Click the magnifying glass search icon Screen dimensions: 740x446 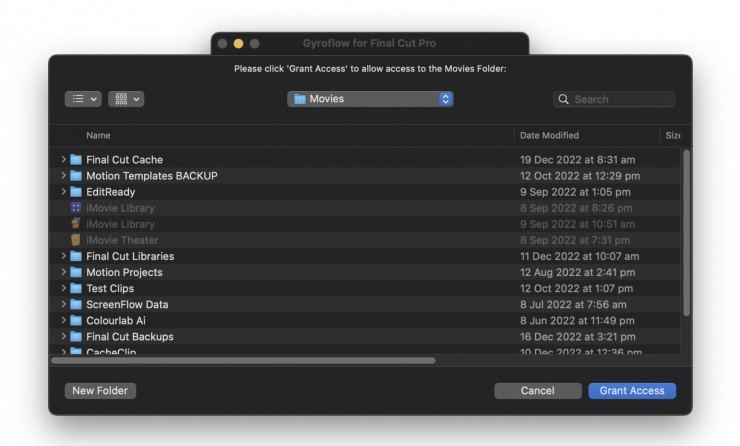click(x=565, y=99)
